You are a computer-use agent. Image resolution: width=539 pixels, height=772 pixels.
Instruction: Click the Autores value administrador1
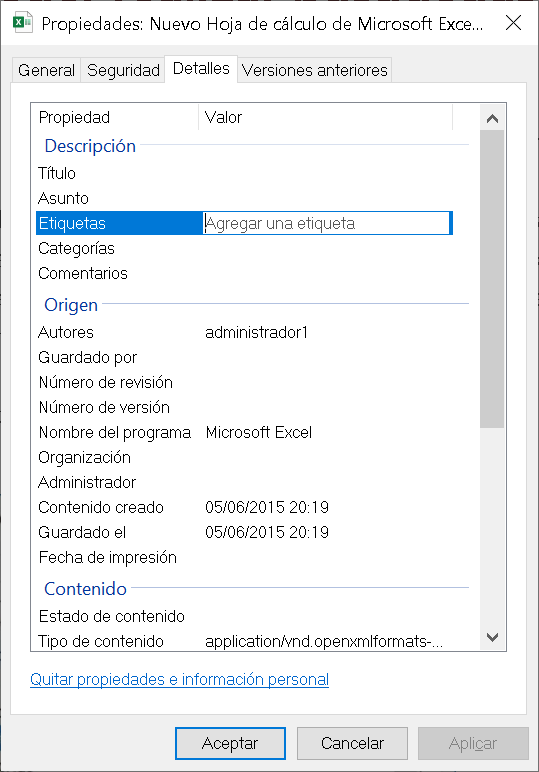pos(256,332)
